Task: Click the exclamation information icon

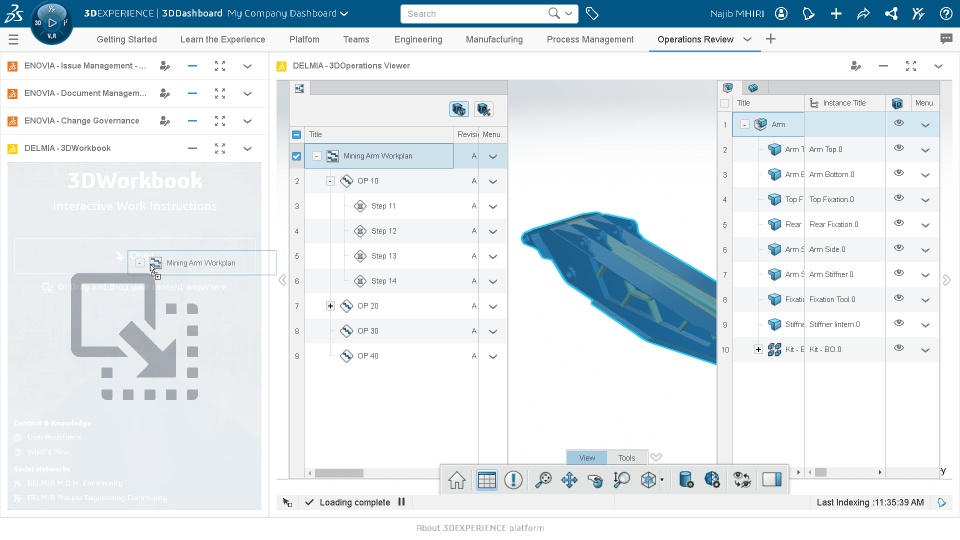Action: coord(513,480)
